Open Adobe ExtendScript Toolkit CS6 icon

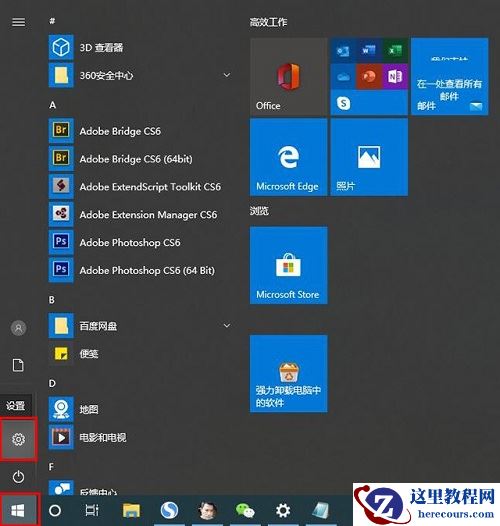61,186
